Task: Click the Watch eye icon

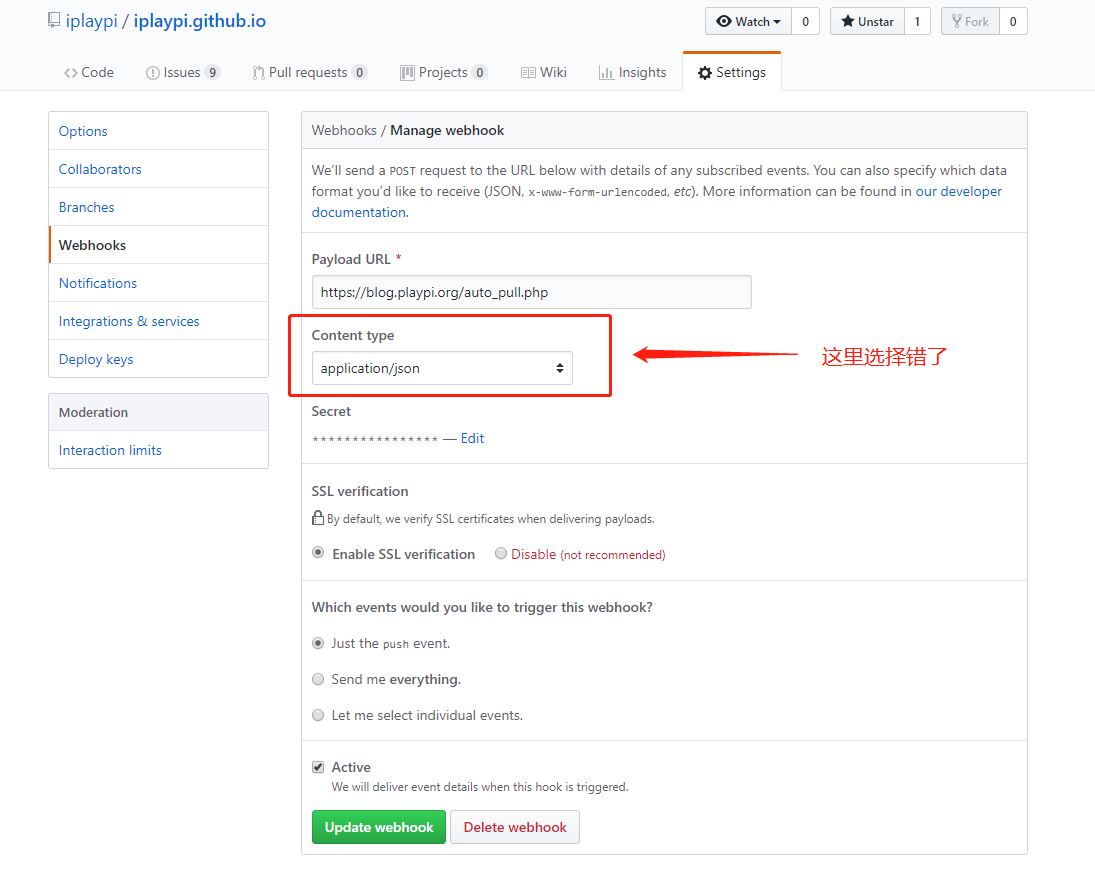Action: coord(723,22)
